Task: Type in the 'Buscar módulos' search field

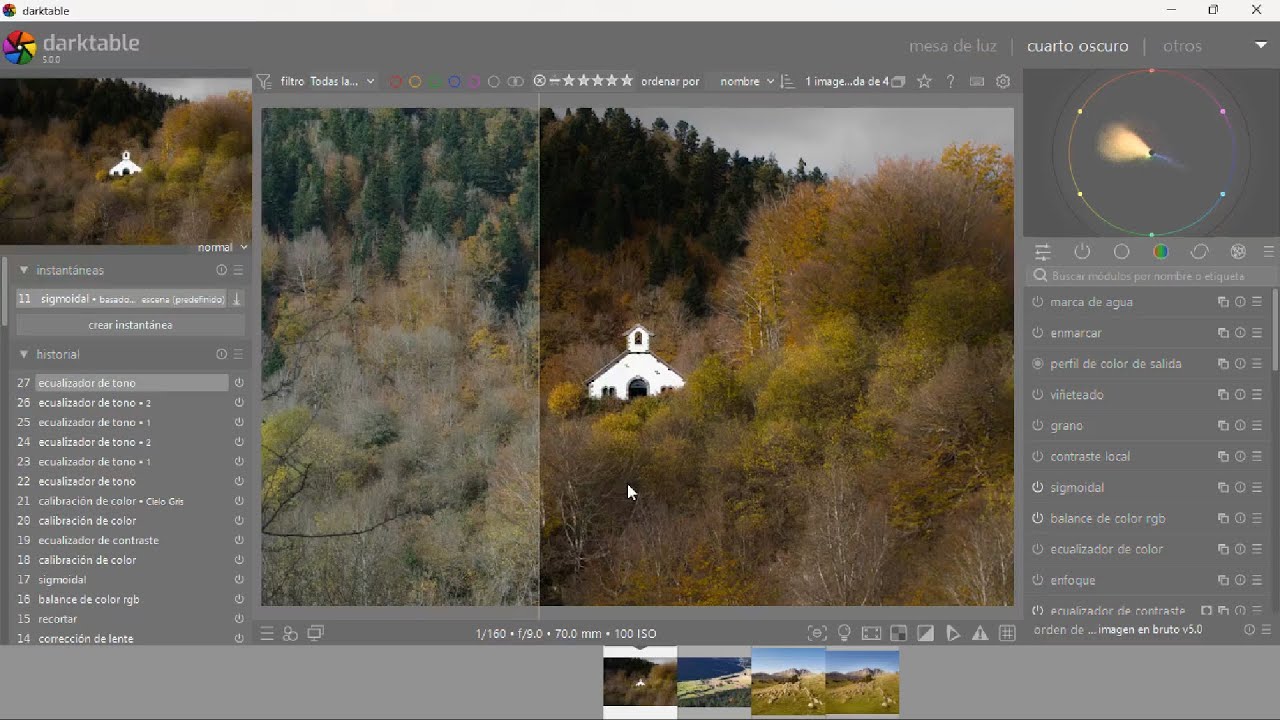Action: (1150, 276)
